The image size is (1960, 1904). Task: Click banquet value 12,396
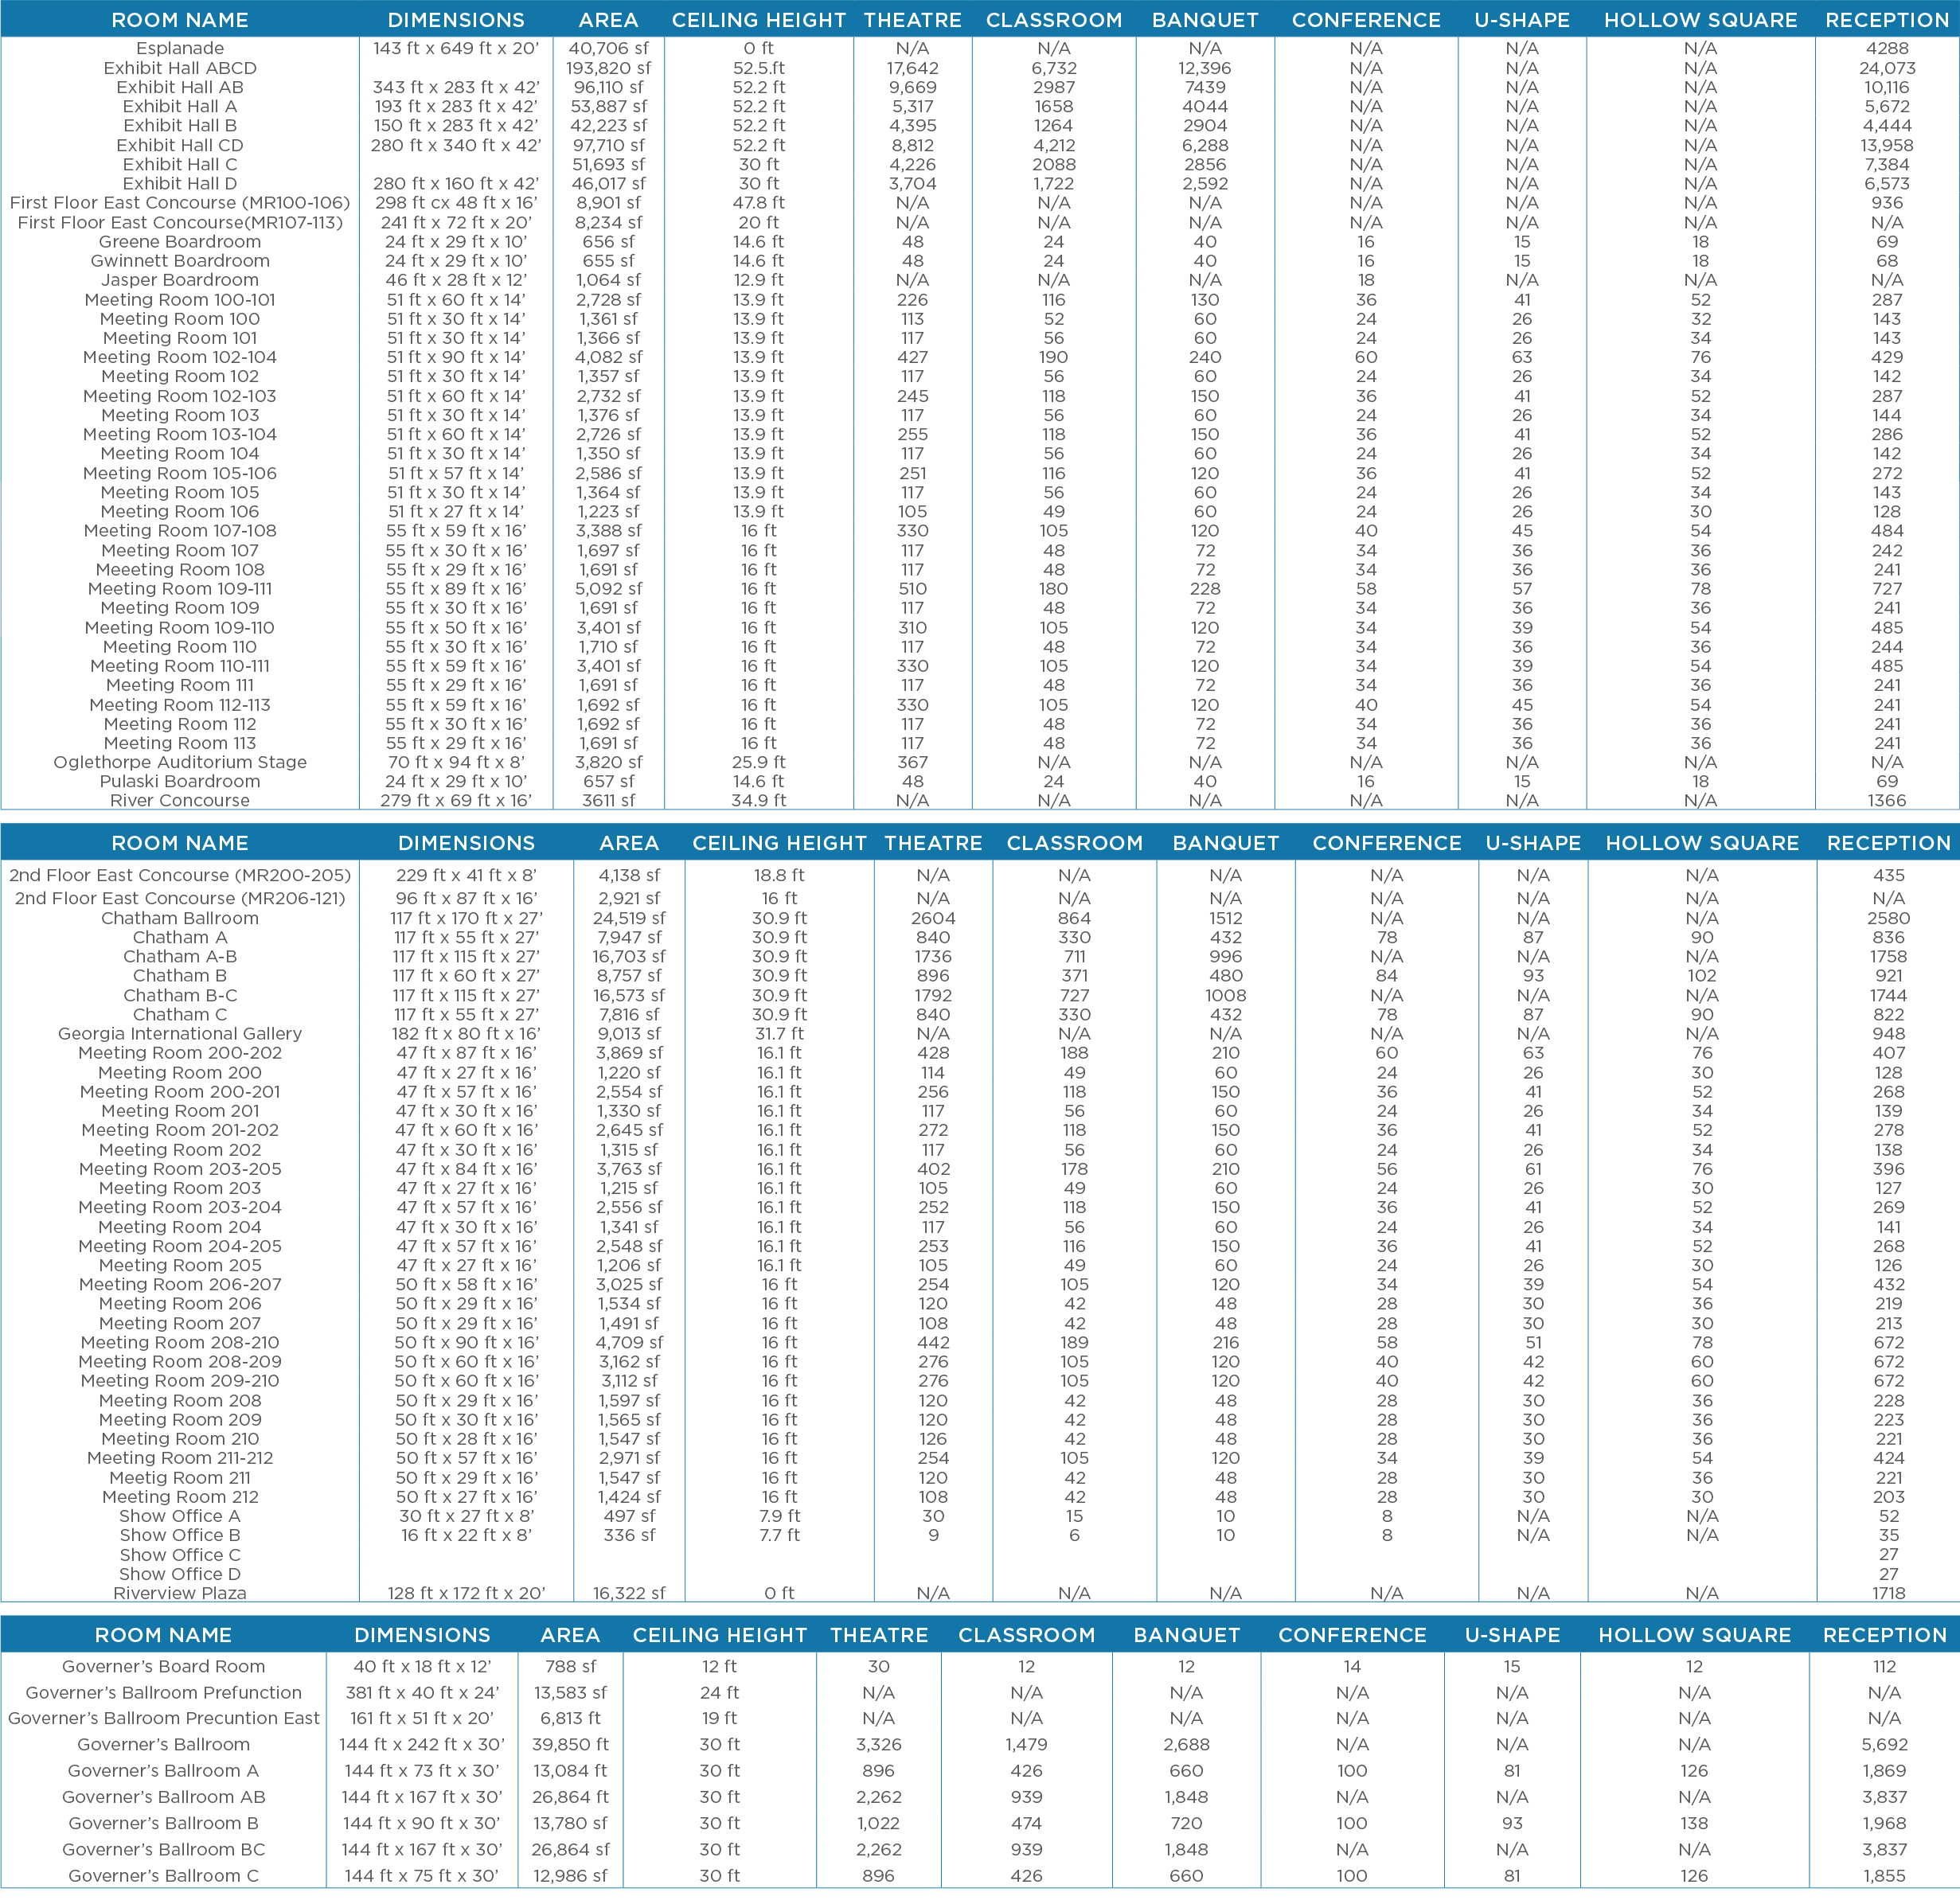click(x=1205, y=68)
